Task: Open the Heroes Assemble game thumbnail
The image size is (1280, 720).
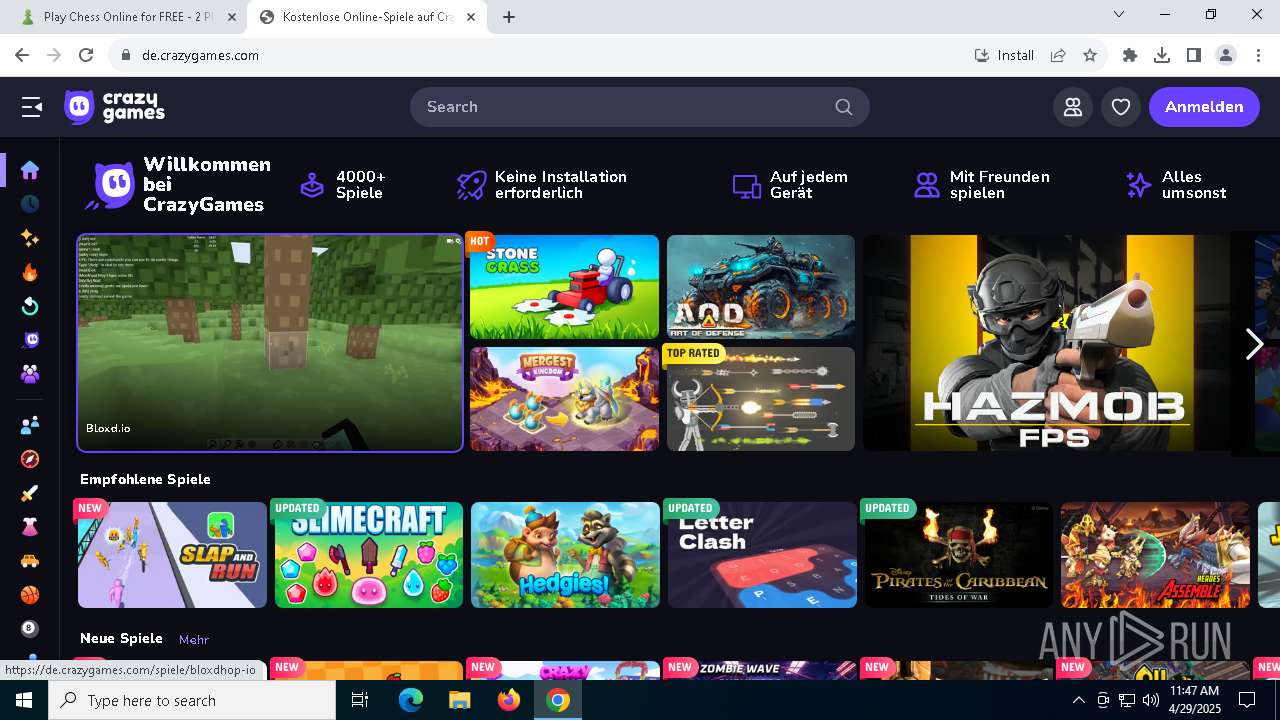Action: [x=1155, y=555]
